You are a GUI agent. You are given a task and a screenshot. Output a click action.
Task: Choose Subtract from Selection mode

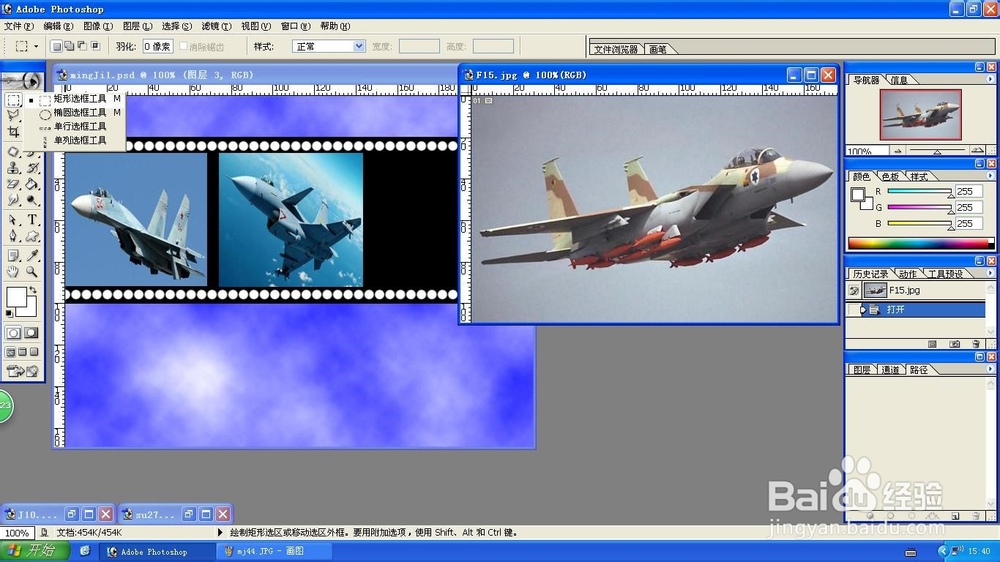coord(82,46)
